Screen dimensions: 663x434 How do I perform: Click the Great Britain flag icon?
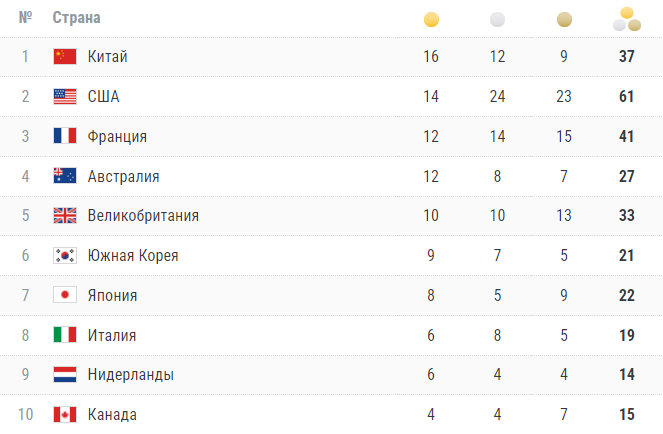click(x=65, y=216)
